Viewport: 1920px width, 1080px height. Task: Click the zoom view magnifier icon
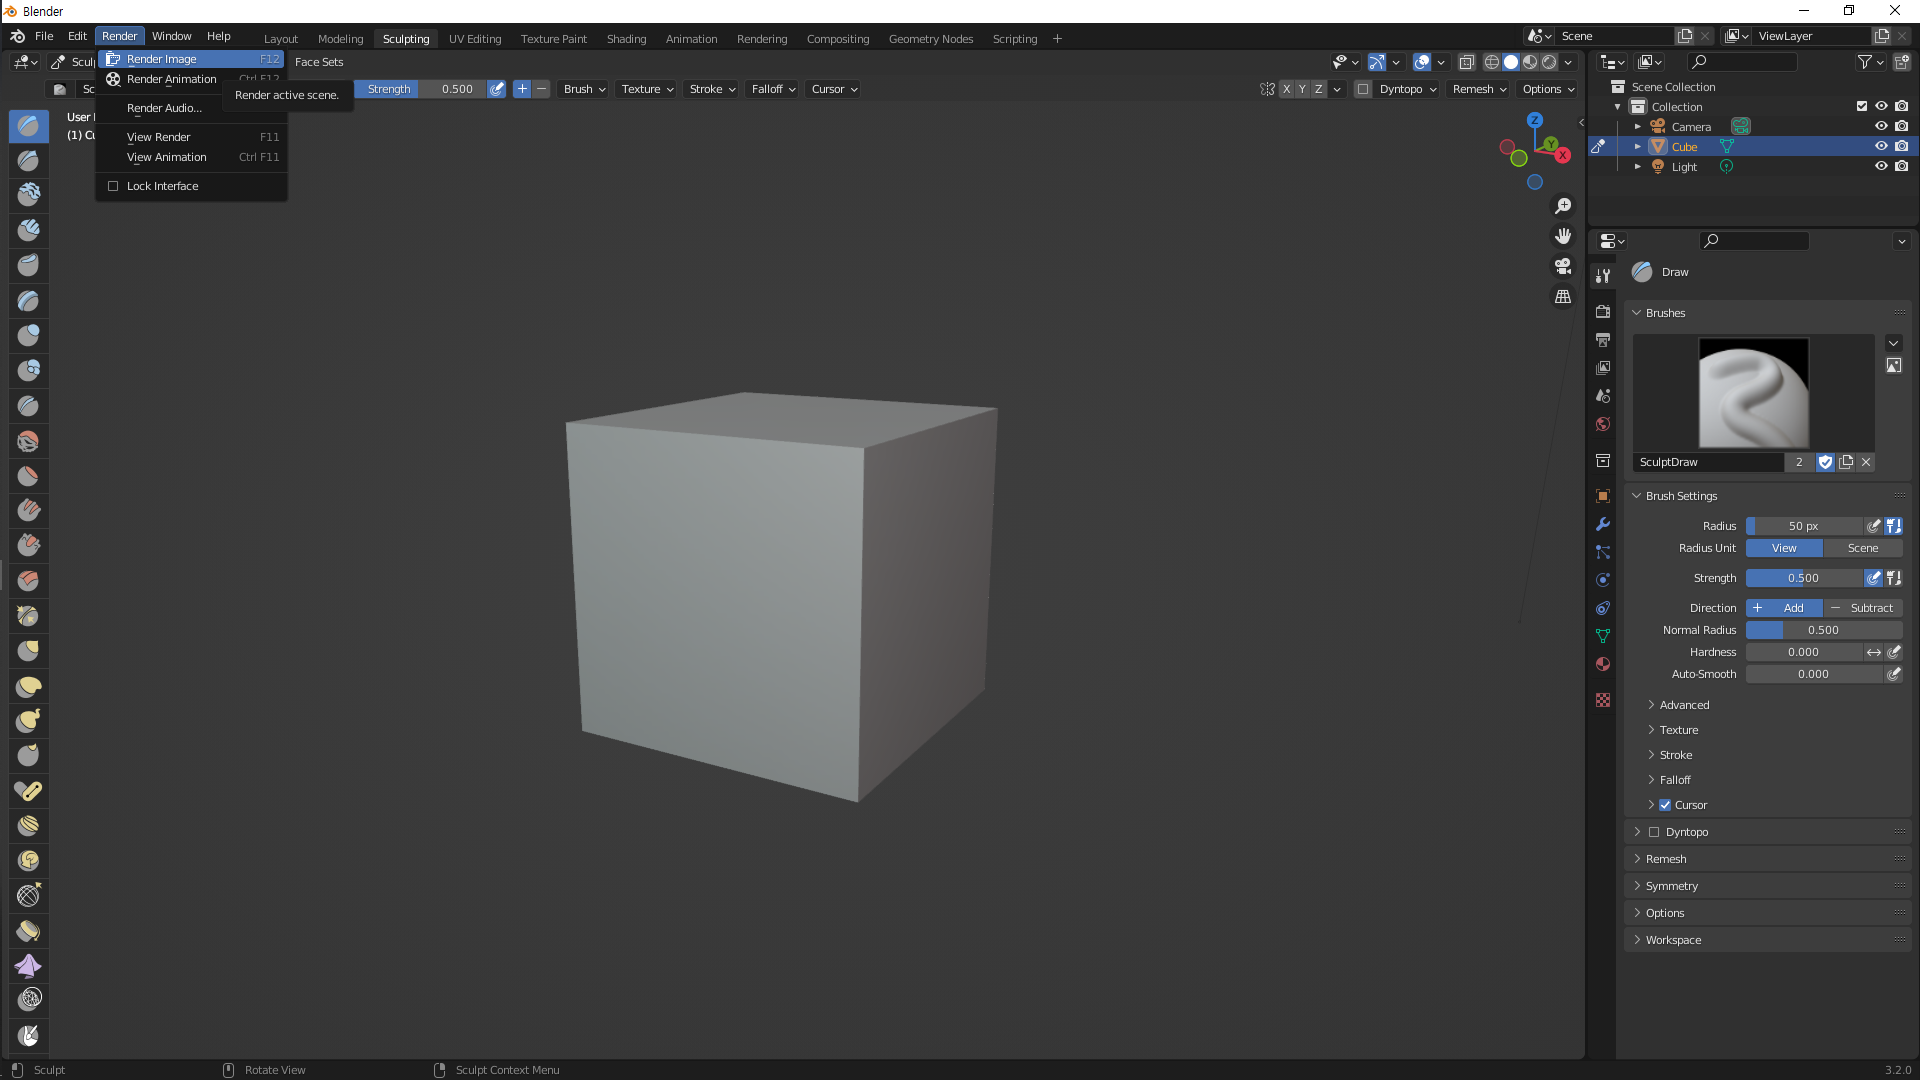[x=1562, y=206]
